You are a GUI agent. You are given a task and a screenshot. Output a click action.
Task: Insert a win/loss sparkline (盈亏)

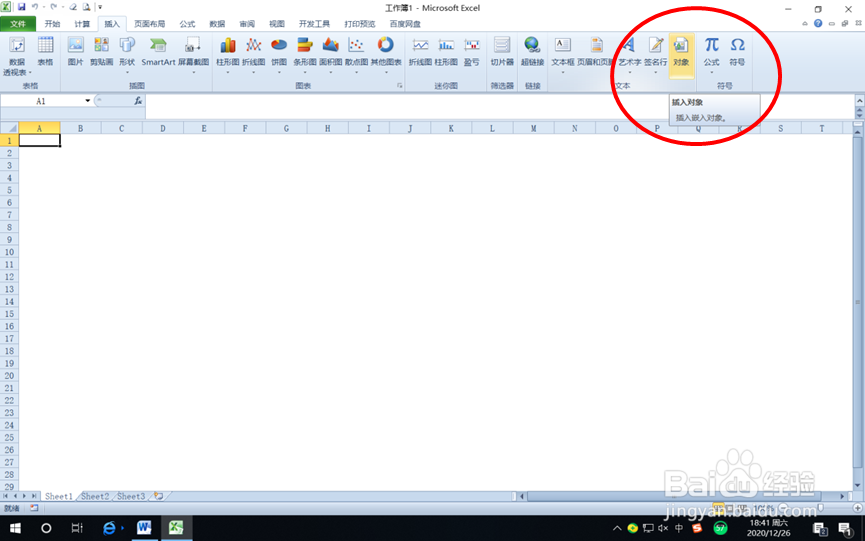click(x=471, y=52)
